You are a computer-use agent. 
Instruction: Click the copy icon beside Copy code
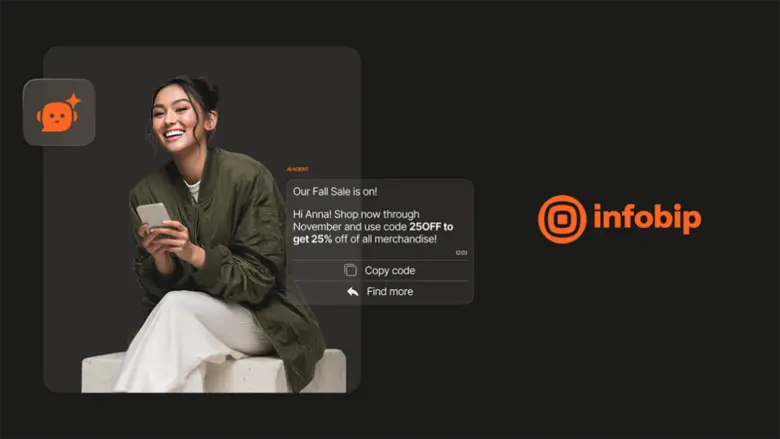(x=350, y=270)
